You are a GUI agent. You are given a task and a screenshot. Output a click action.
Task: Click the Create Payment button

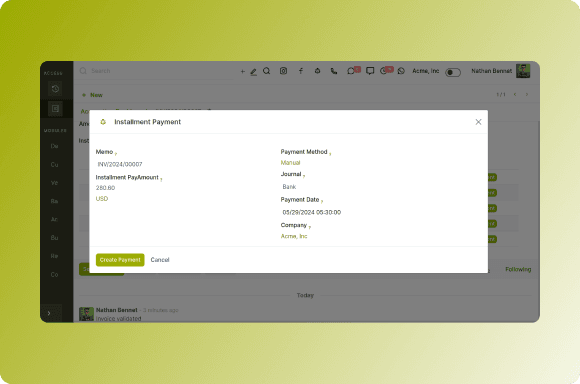coord(120,260)
